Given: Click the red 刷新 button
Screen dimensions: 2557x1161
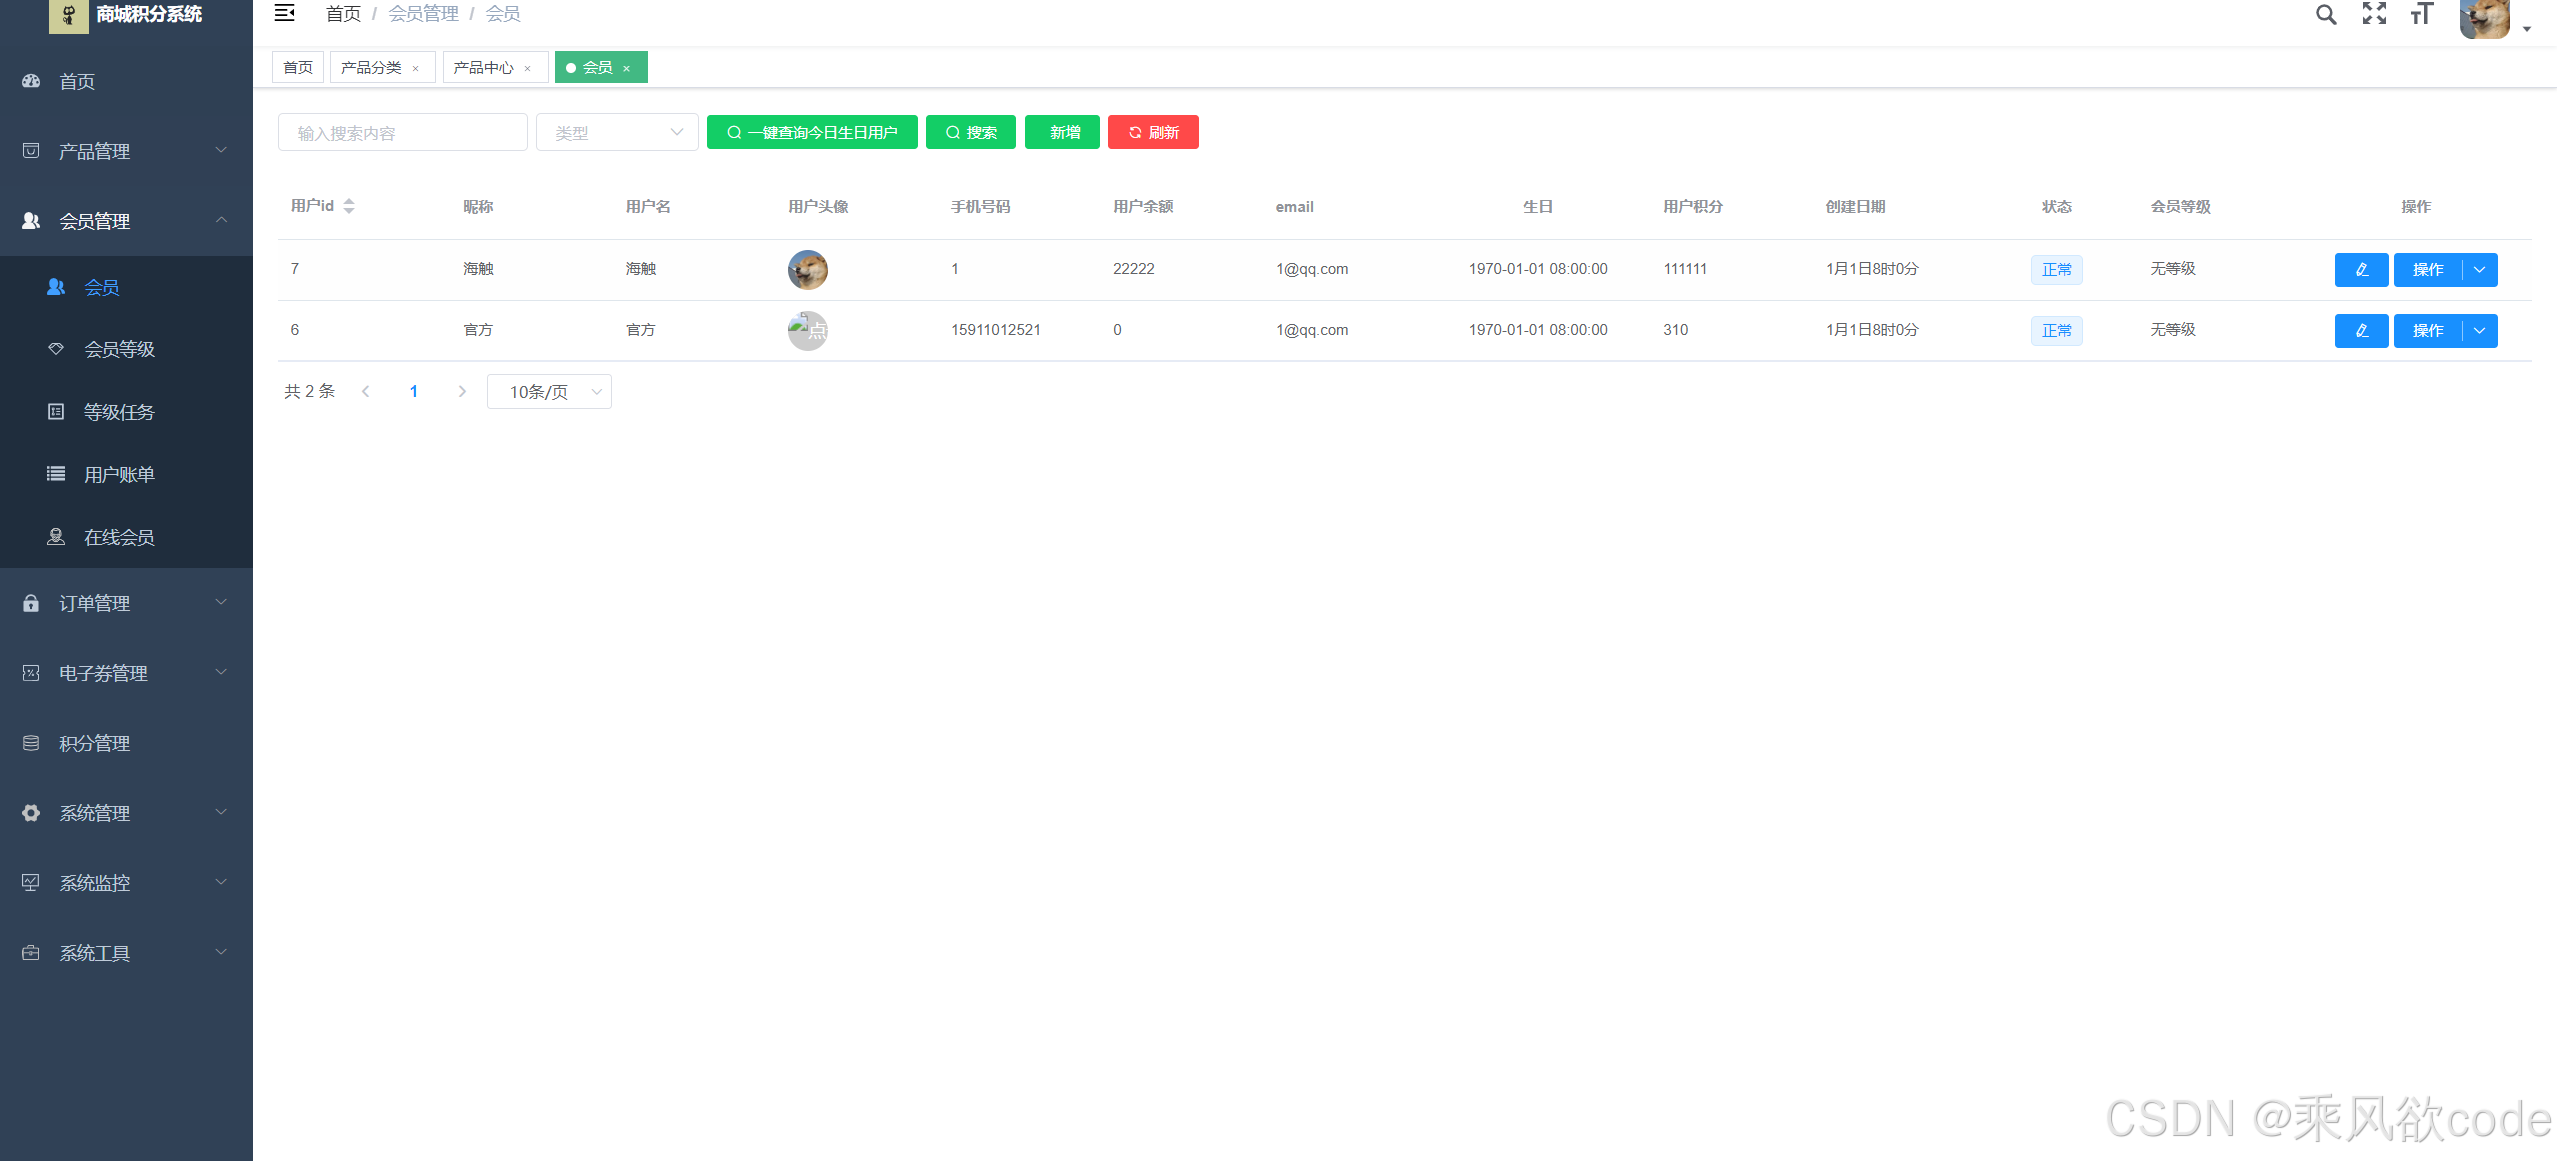Looking at the screenshot, I should pos(1153,133).
